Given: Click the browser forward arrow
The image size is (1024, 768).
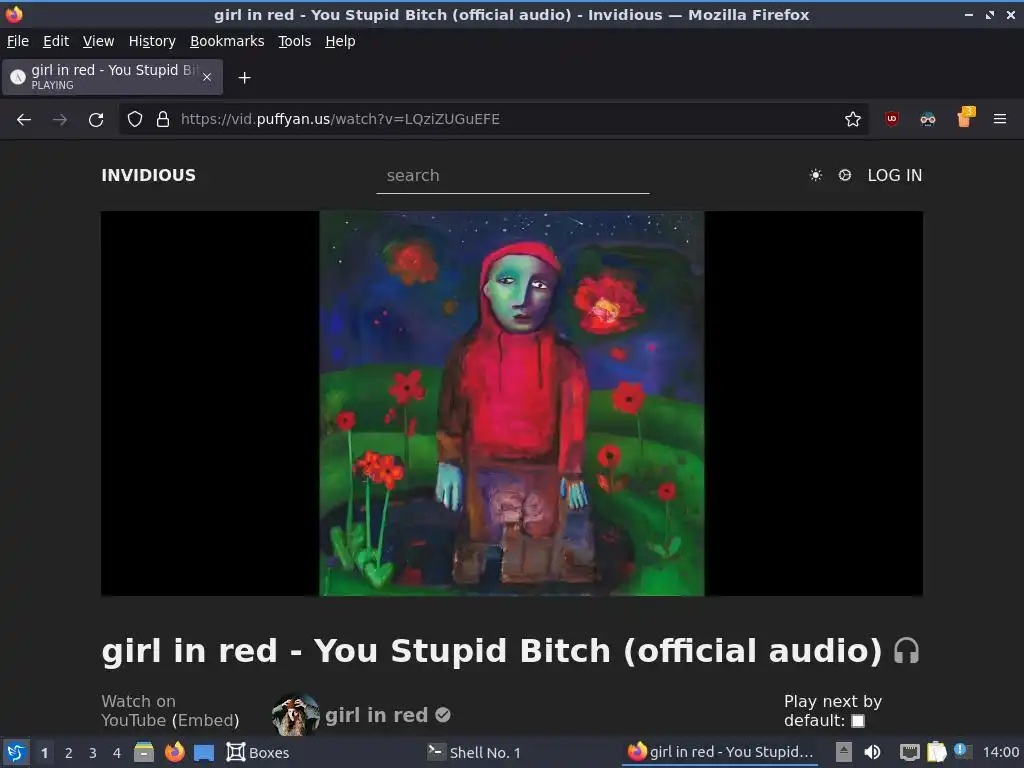Looking at the screenshot, I should [x=59, y=120].
